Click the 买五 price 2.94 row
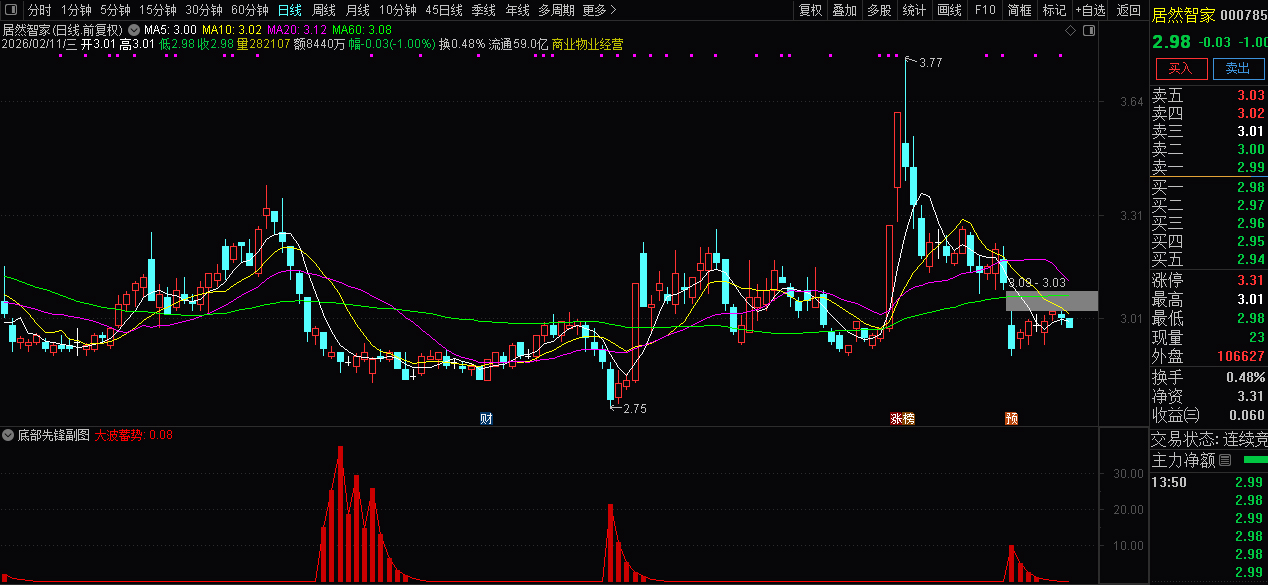 [1209, 259]
